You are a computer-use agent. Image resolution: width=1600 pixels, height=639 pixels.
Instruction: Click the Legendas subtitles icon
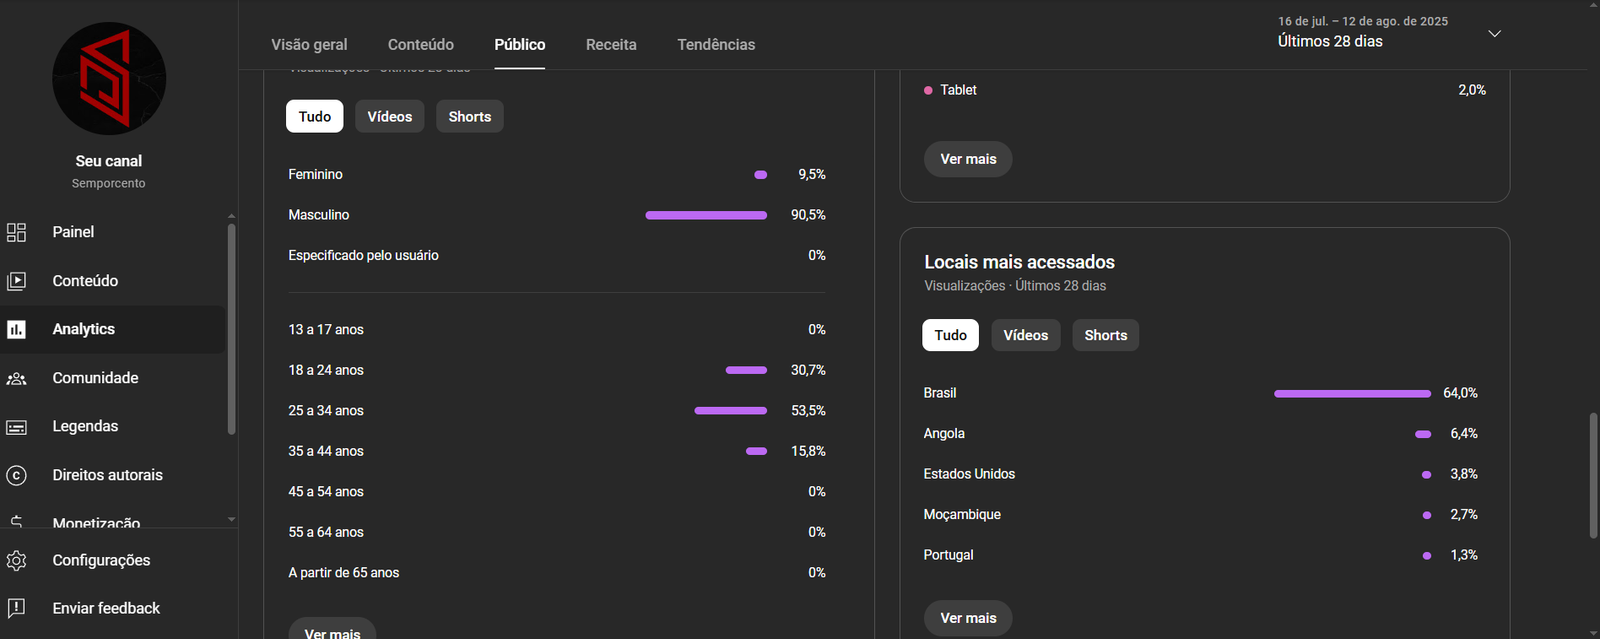tap(16, 427)
